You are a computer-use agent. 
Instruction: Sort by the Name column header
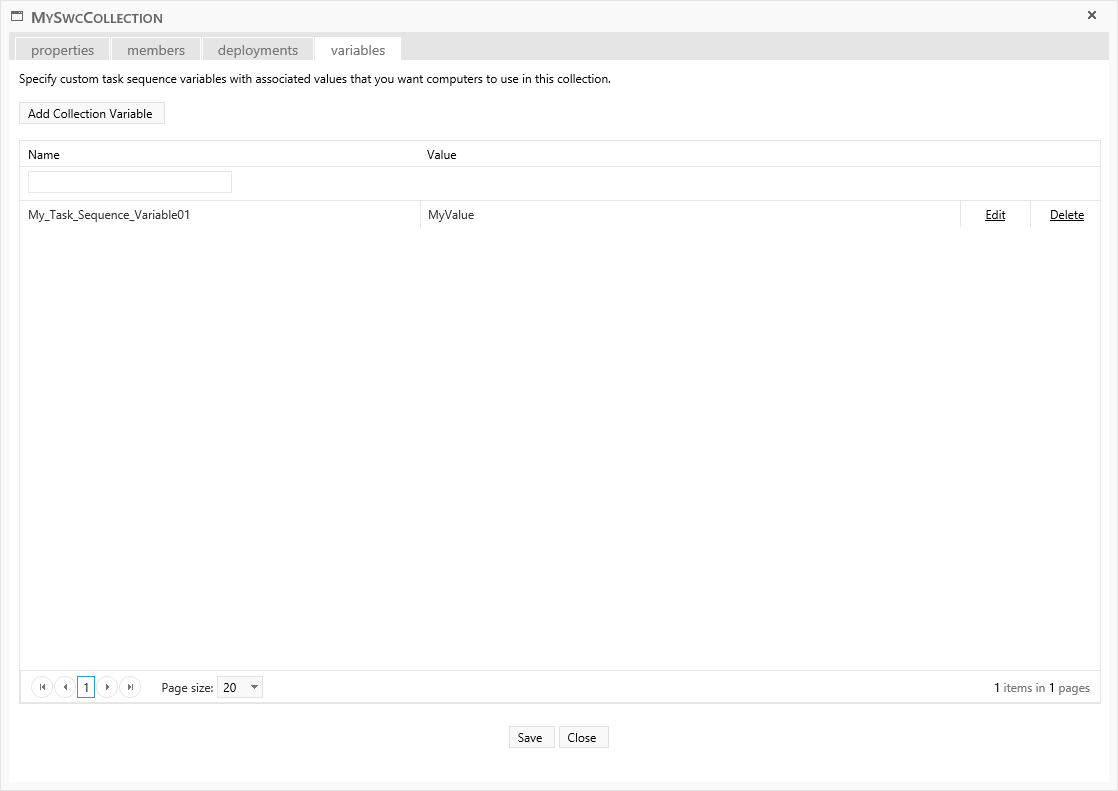point(44,155)
